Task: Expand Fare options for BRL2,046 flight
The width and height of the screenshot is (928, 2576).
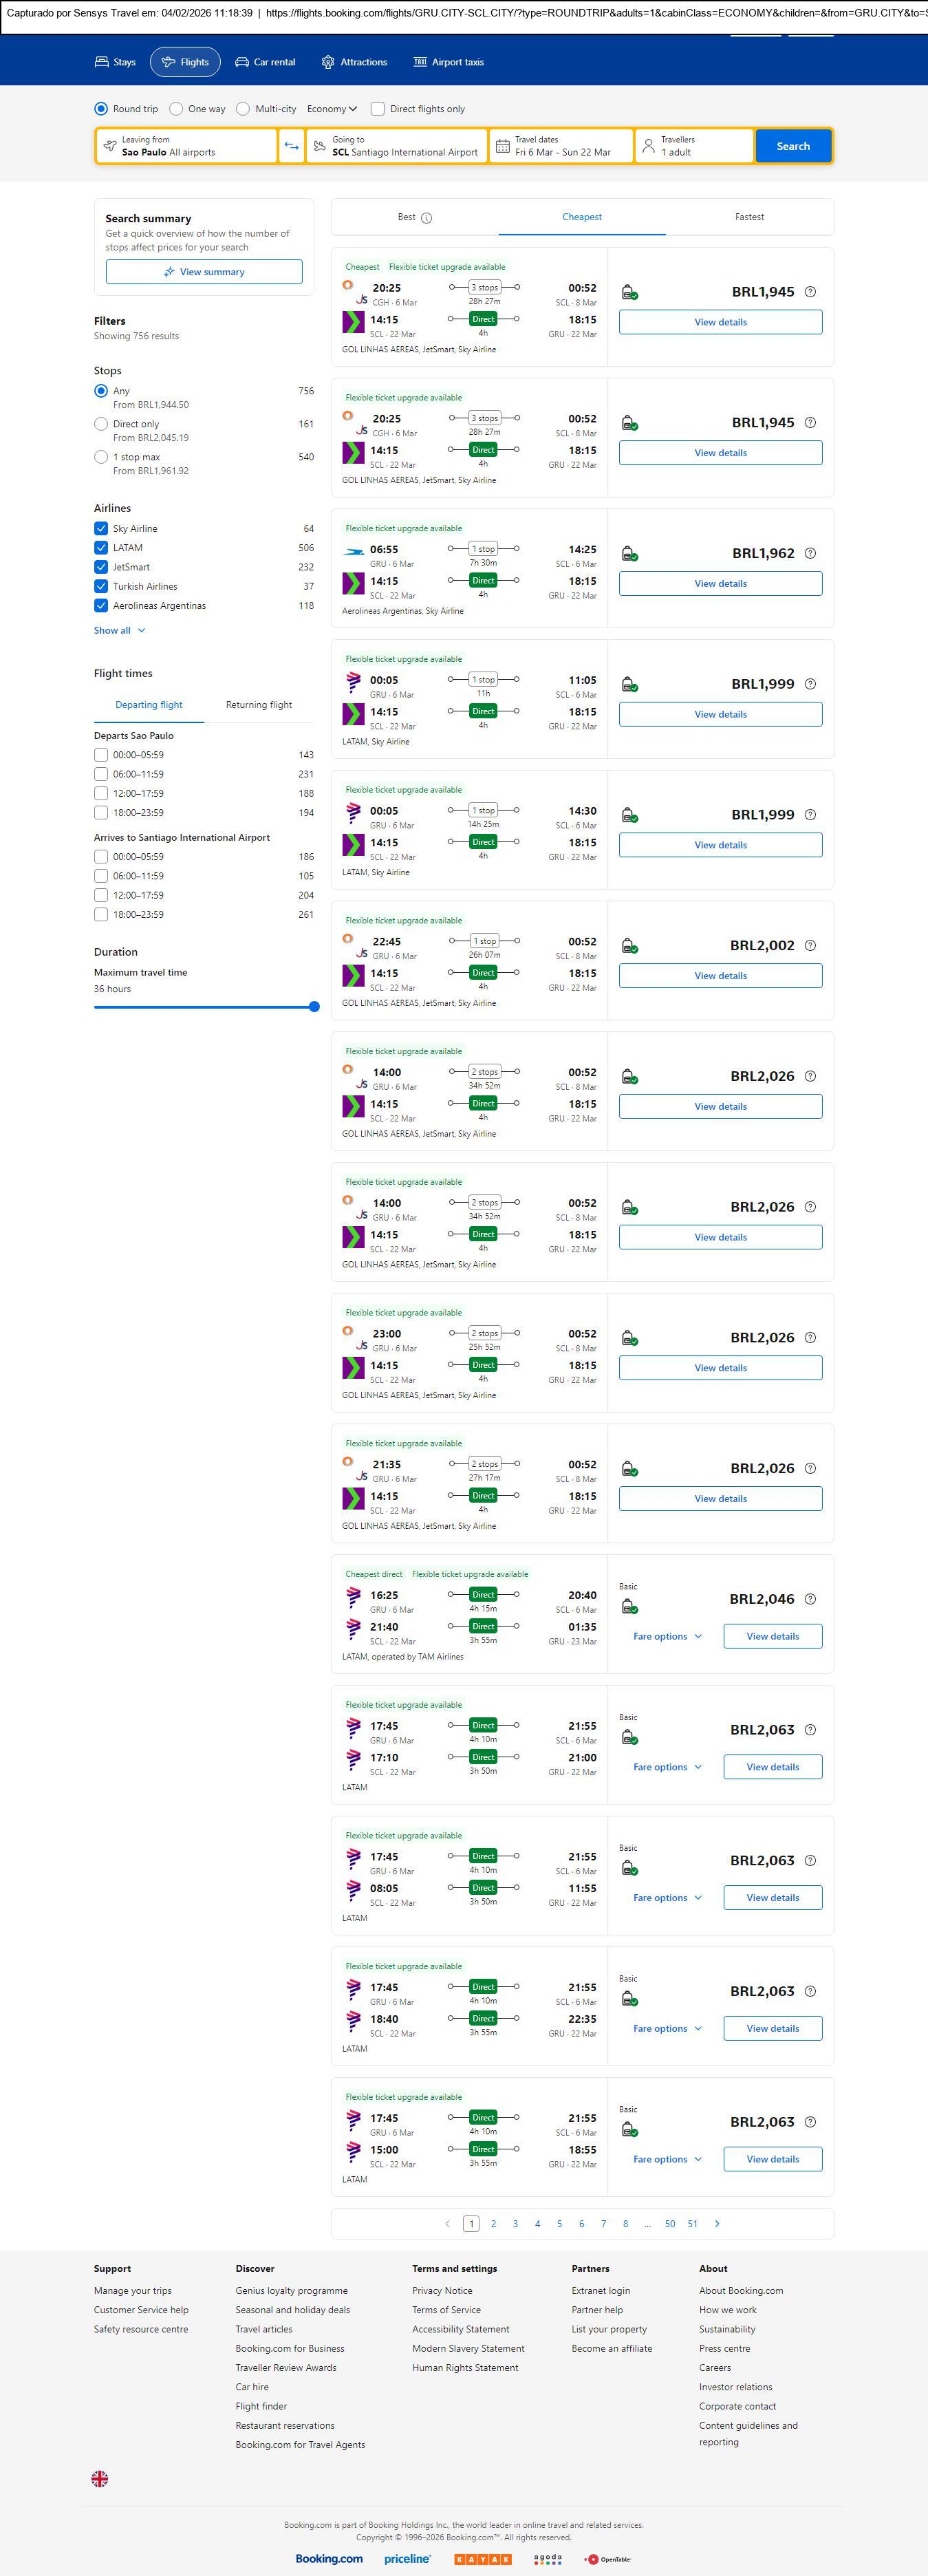Action: point(667,1636)
